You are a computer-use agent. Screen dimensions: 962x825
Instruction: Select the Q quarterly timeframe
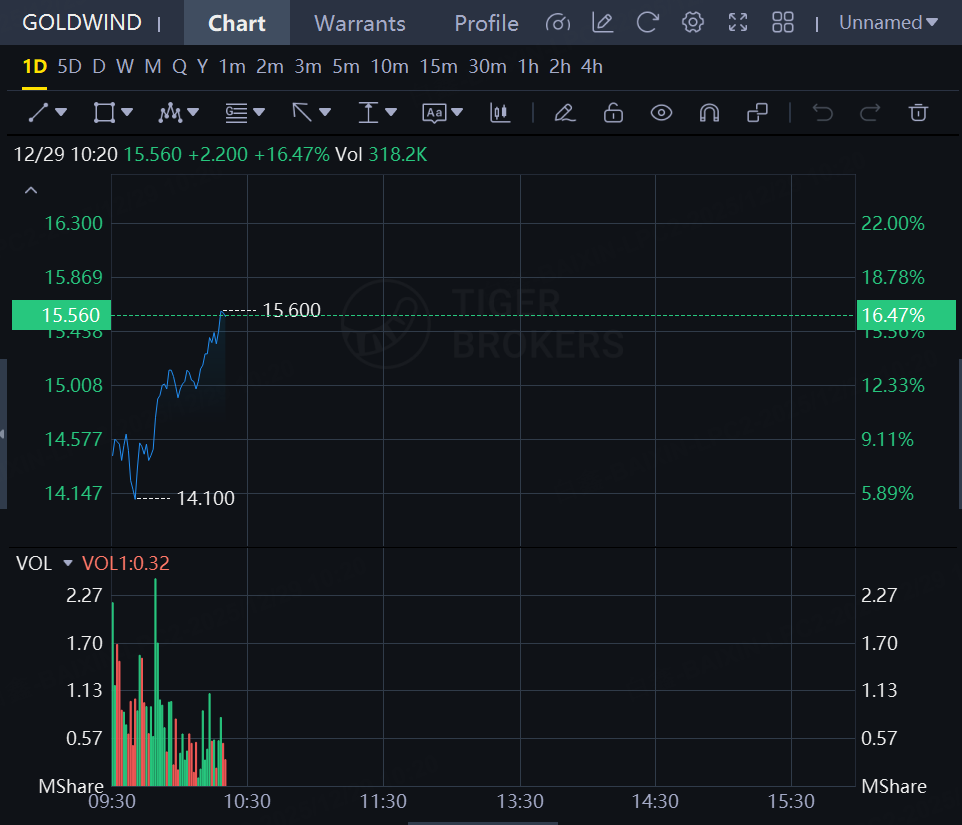[x=179, y=66]
